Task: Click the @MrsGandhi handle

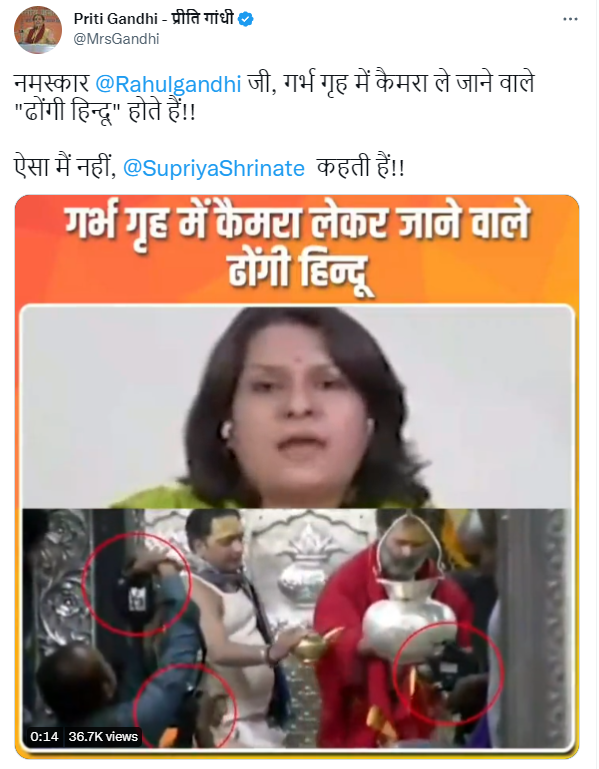Action: coord(116,39)
